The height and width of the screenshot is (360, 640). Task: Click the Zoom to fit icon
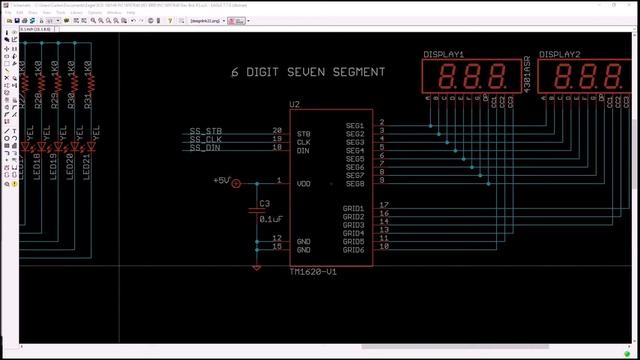pyautogui.click(x=93, y=21)
